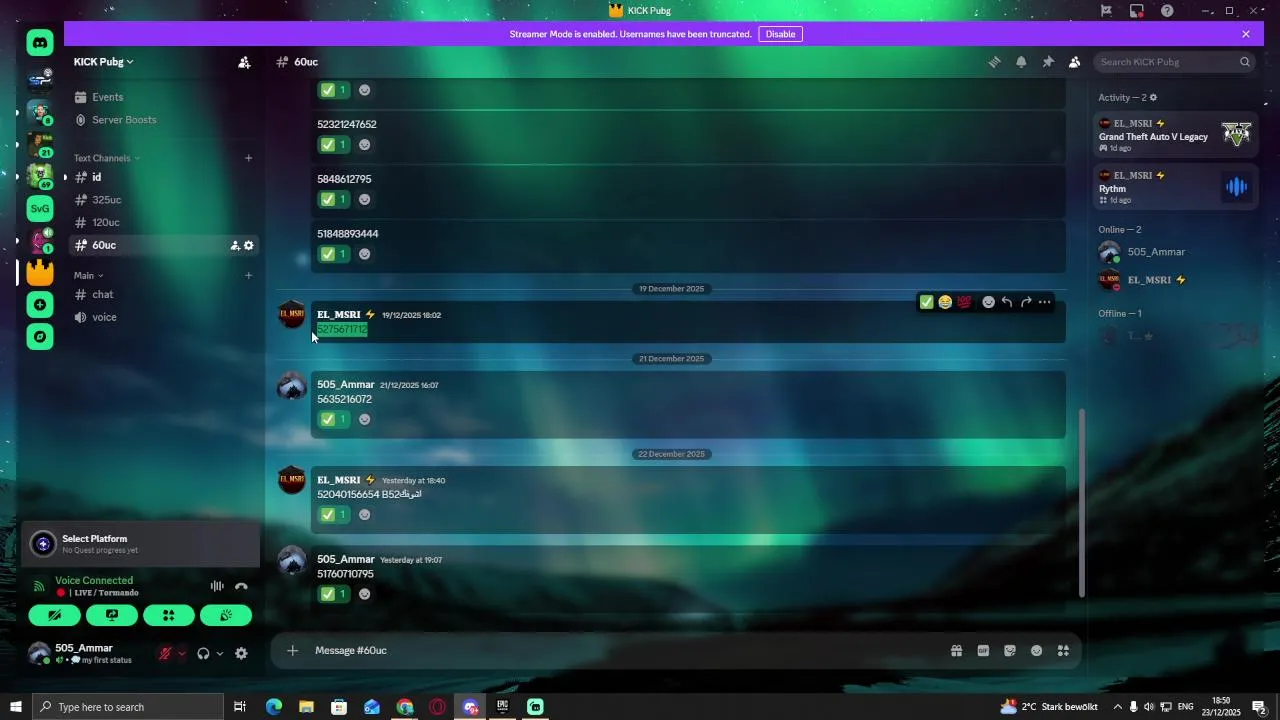The height and width of the screenshot is (720, 1280).
Task: Open the Threads icon in channel header
Action: coord(995,62)
